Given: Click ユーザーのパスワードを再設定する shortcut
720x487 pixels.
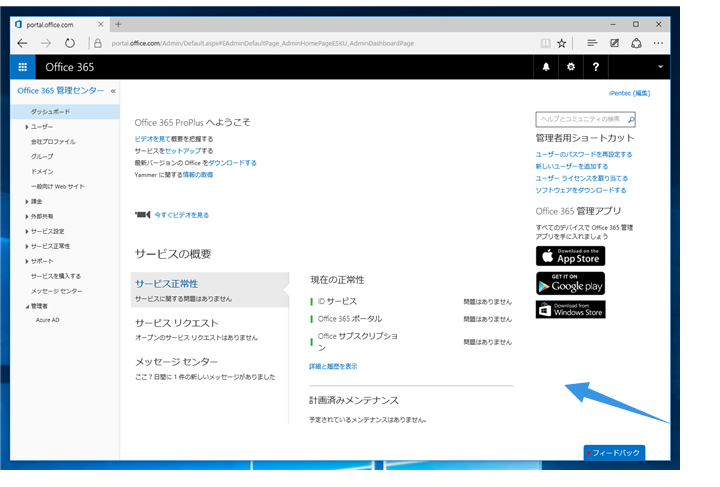Looking at the screenshot, I should pos(584,155).
